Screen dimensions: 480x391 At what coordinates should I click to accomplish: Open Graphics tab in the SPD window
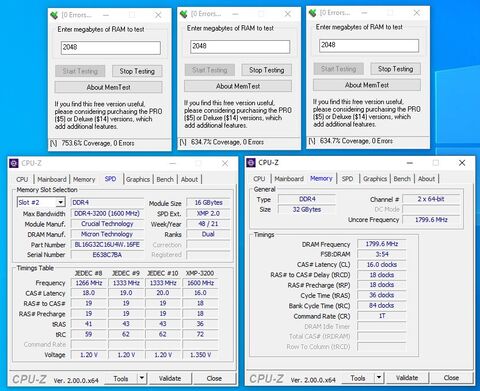pos(138,179)
